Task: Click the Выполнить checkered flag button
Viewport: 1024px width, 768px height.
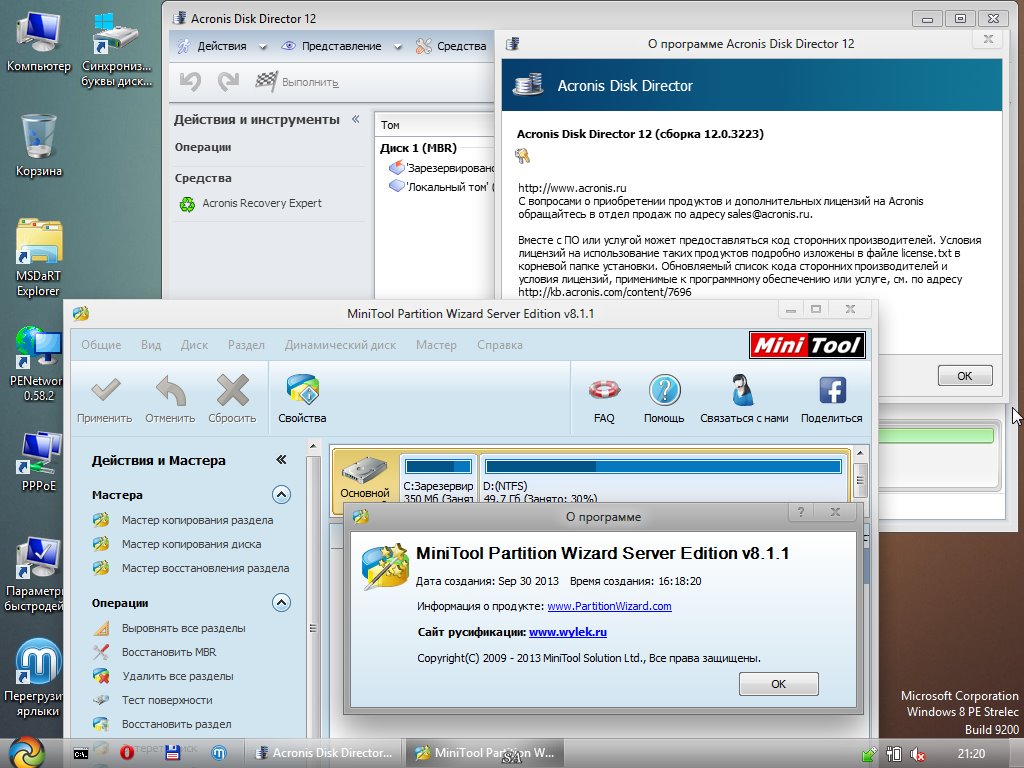Action: (296, 82)
